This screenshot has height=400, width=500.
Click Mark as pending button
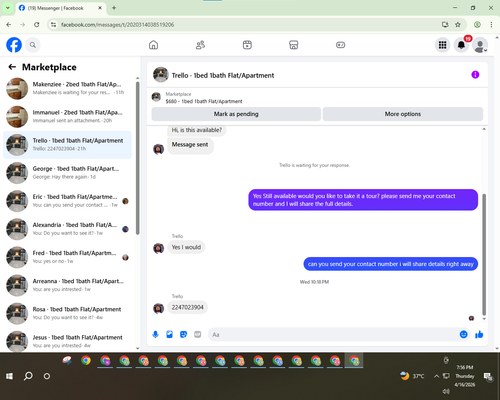236,114
